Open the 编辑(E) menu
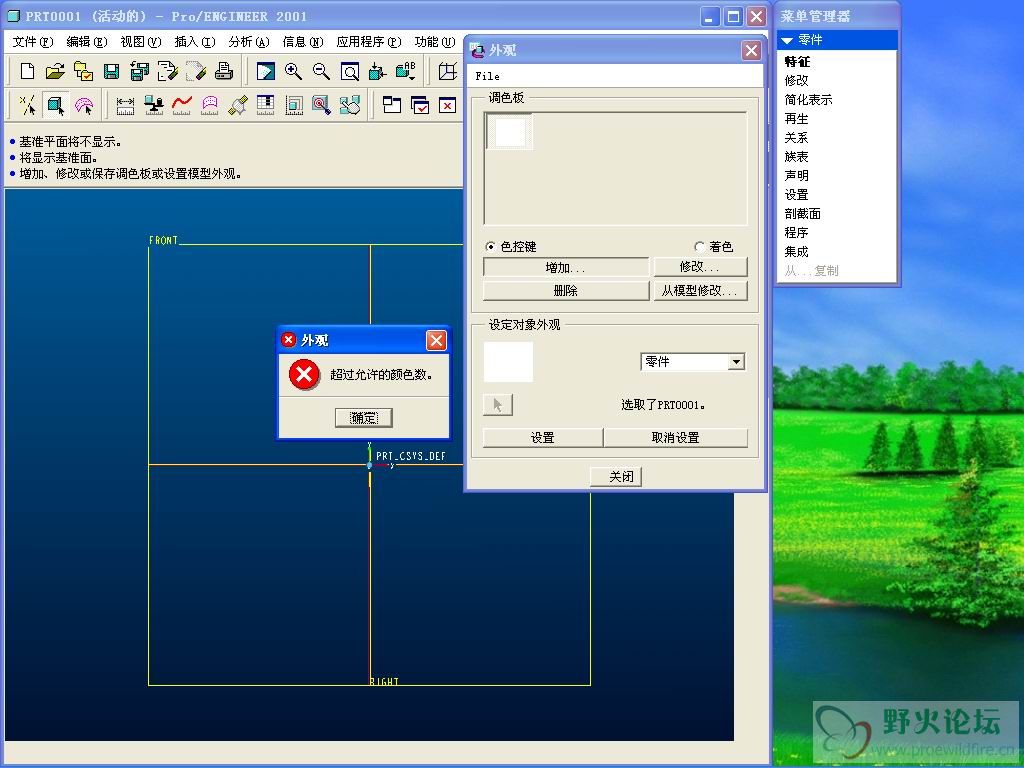1024x768 pixels. click(x=87, y=42)
